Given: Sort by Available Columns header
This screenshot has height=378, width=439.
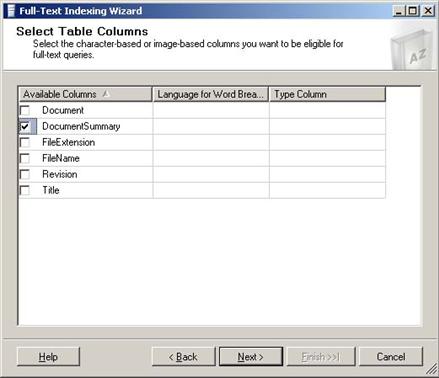Looking at the screenshot, I should pyautogui.click(x=85, y=94).
